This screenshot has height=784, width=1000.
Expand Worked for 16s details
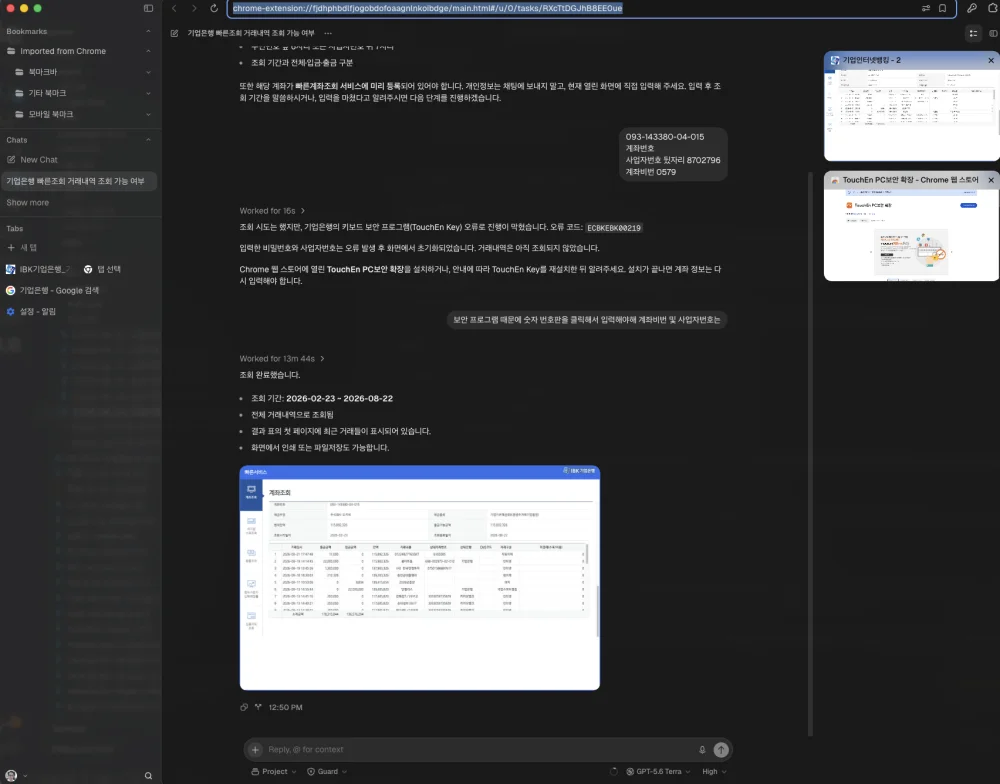[272, 211]
